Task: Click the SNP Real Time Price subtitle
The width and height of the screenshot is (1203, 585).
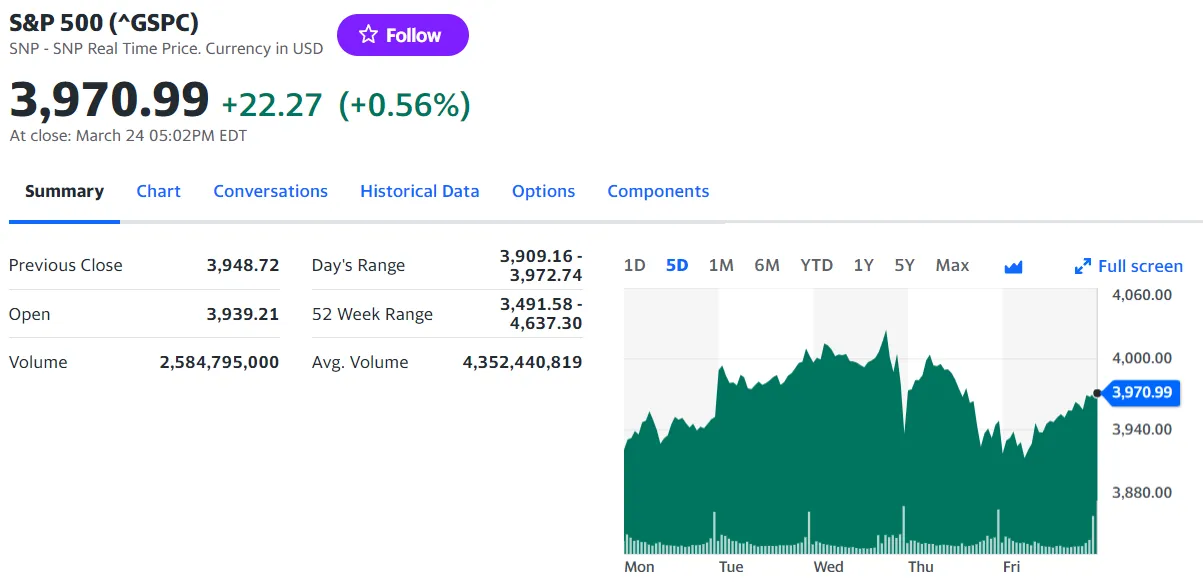Action: pyautogui.click(x=166, y=49)
